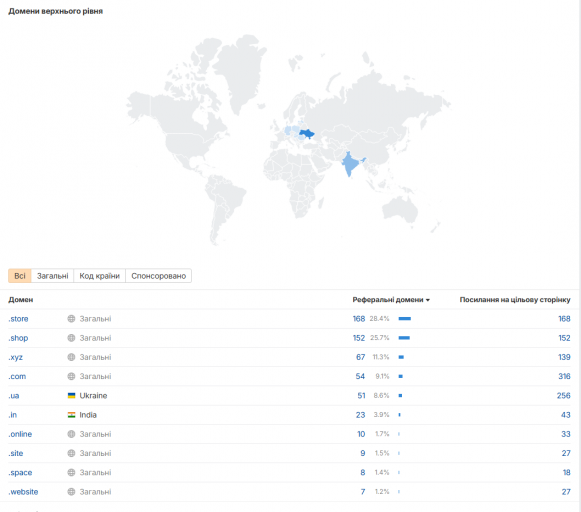Click target page links 43 for .in

coord(566,415)
